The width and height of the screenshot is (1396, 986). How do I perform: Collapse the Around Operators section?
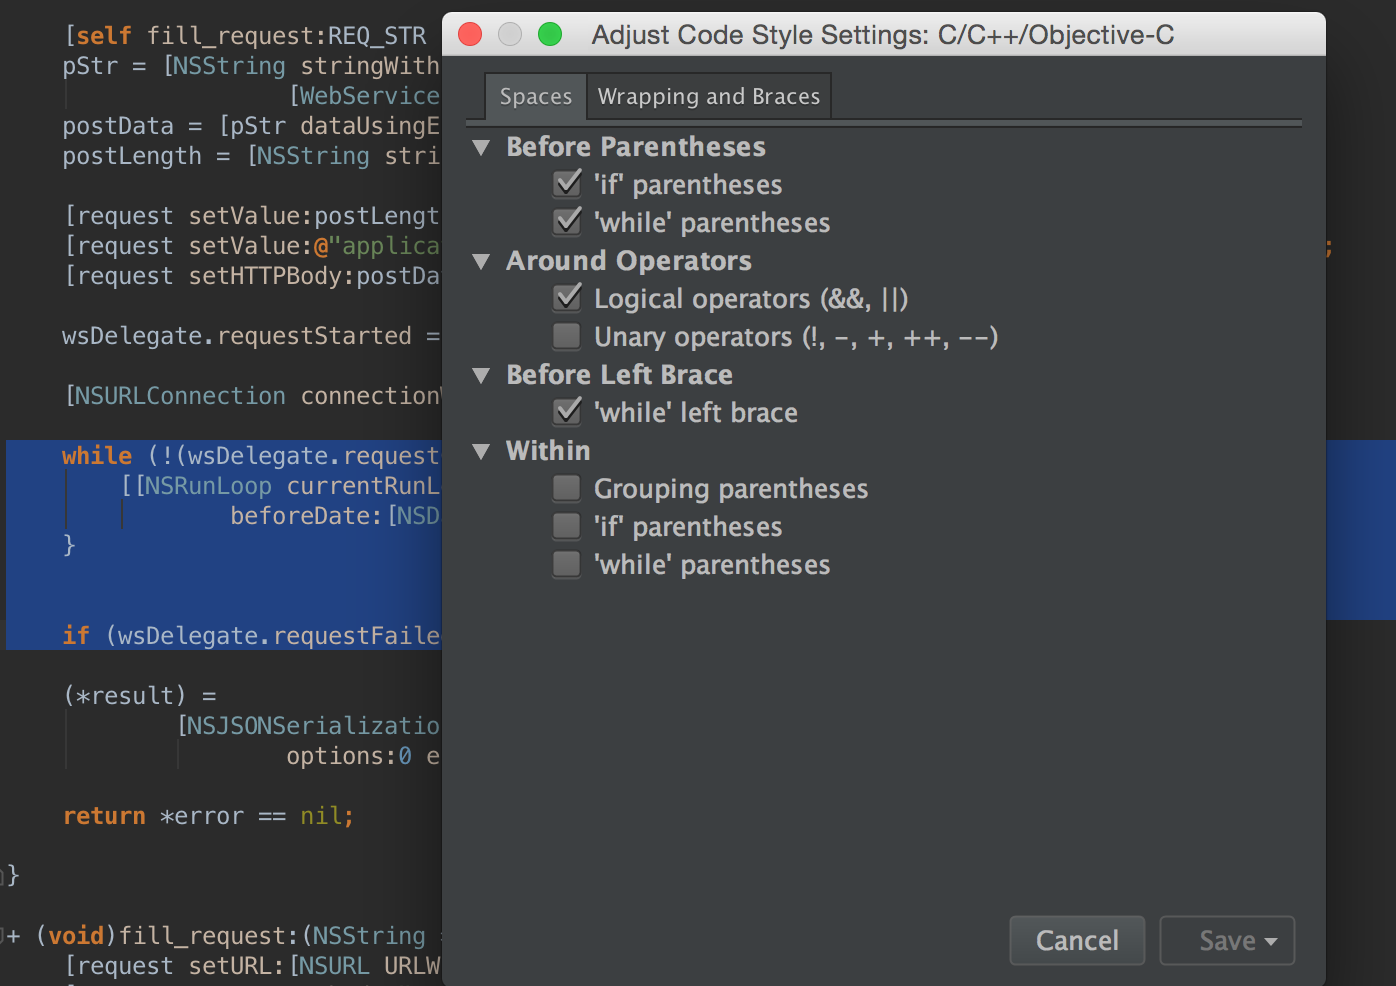(x=482, y=261)
